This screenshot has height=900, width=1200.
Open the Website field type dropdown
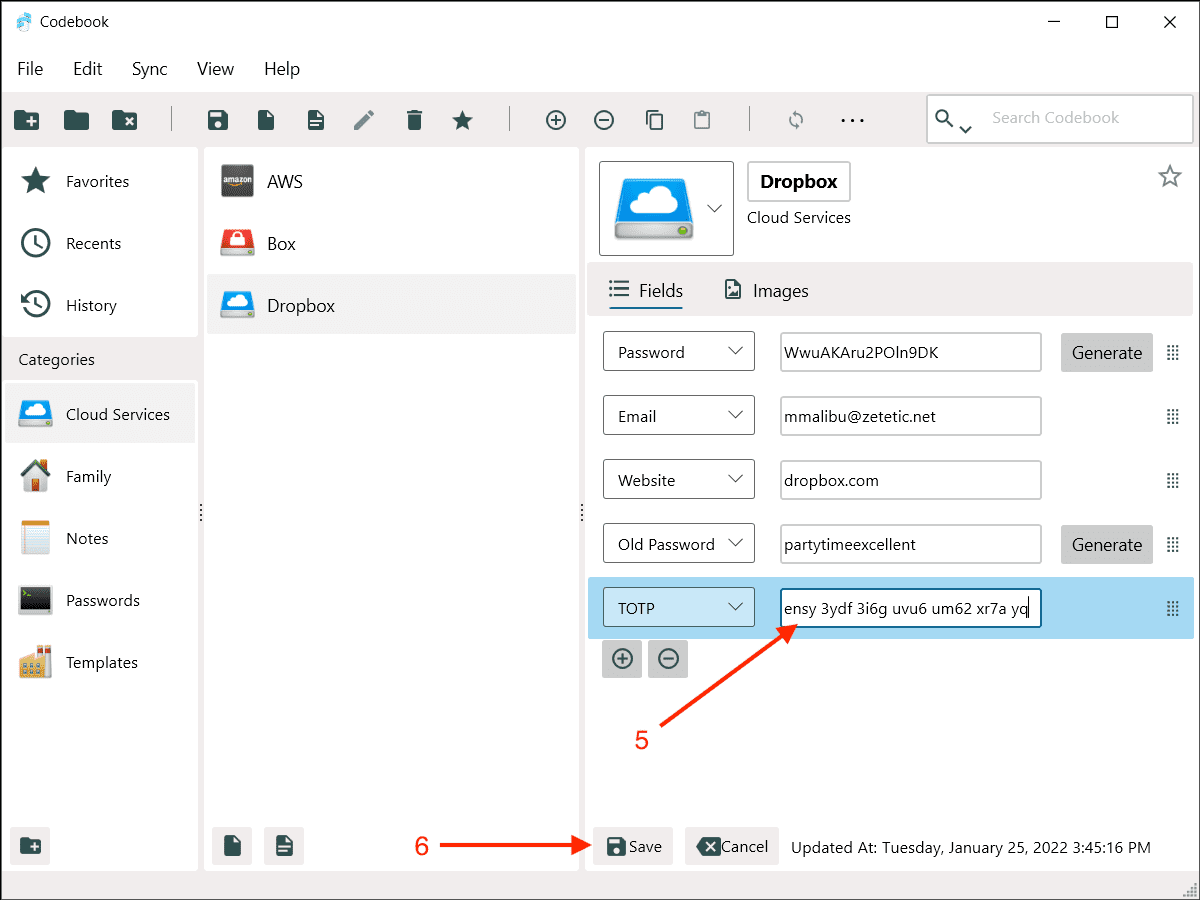679,480
